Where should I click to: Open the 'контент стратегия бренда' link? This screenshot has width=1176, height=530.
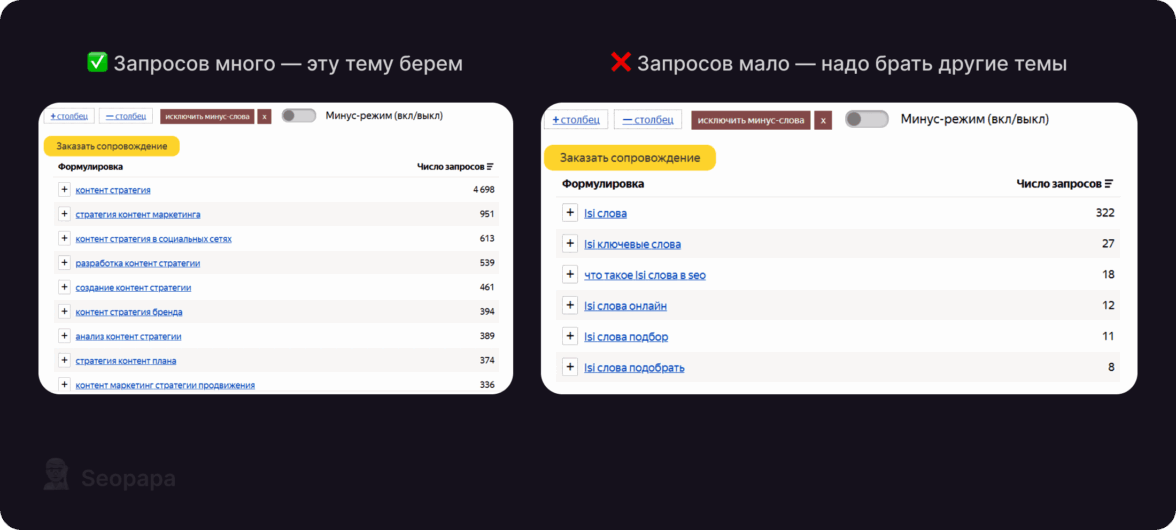[x=129, y=312]
